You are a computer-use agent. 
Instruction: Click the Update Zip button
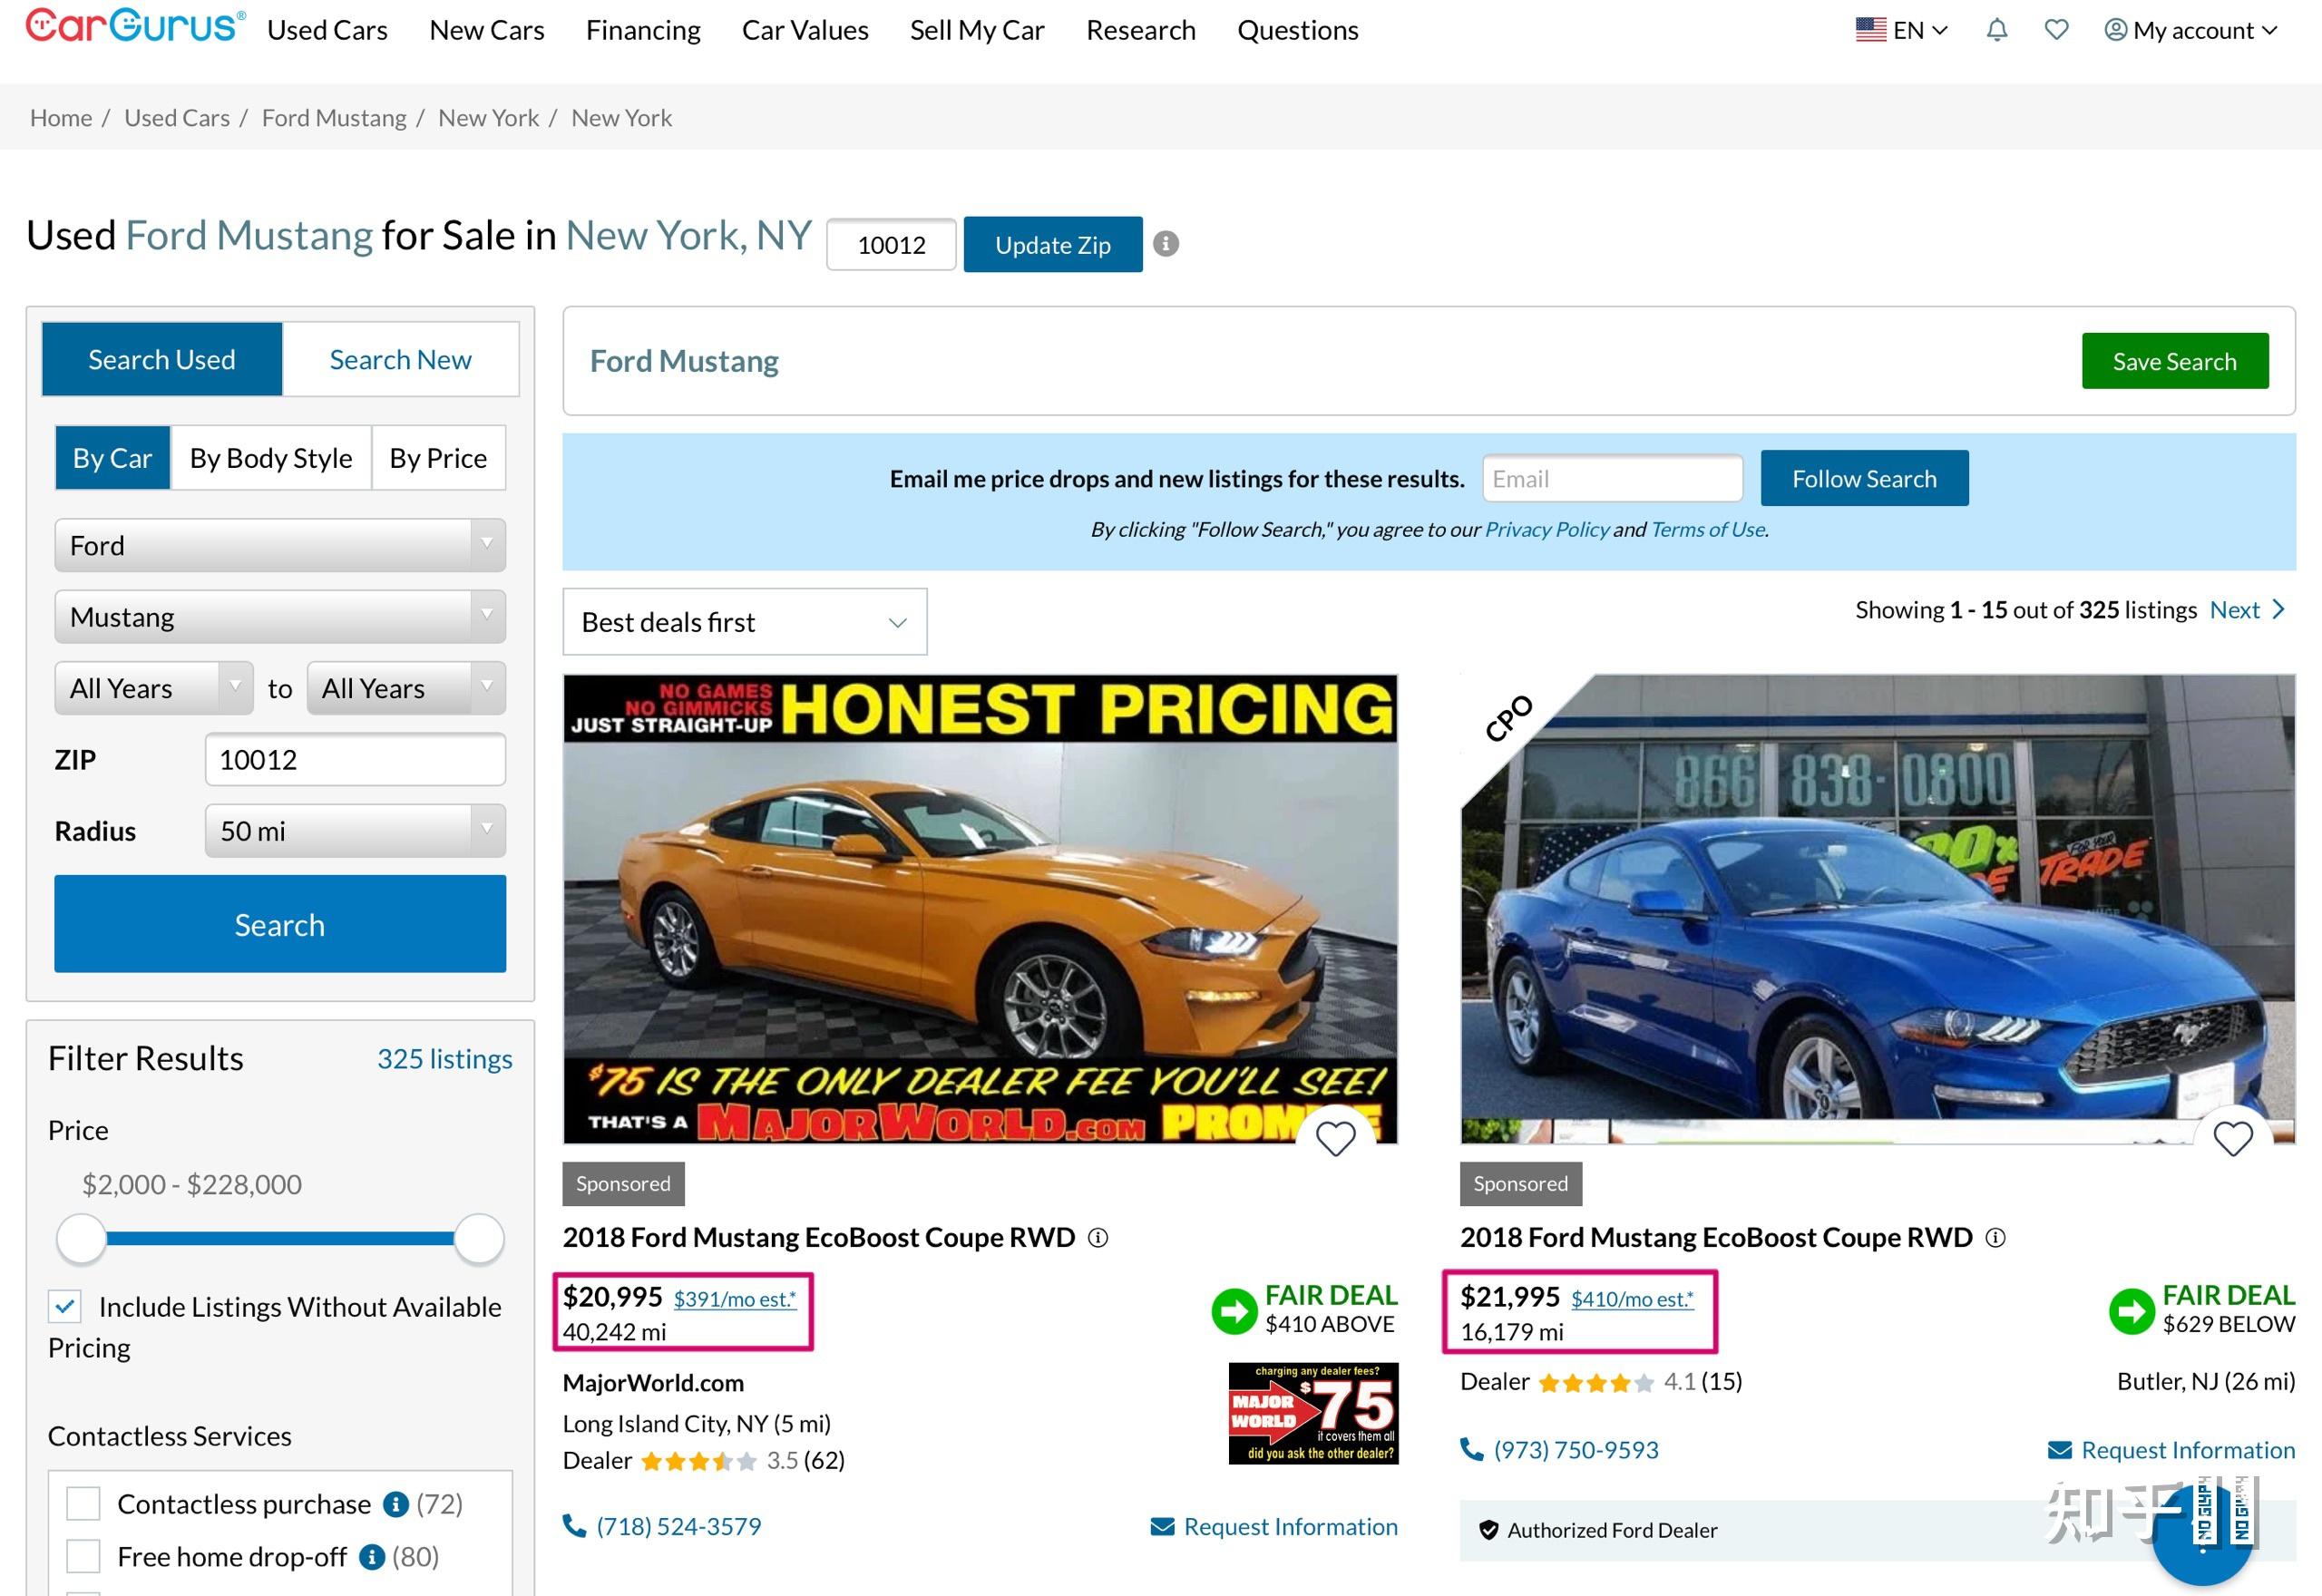click(x=1053, y=244)
